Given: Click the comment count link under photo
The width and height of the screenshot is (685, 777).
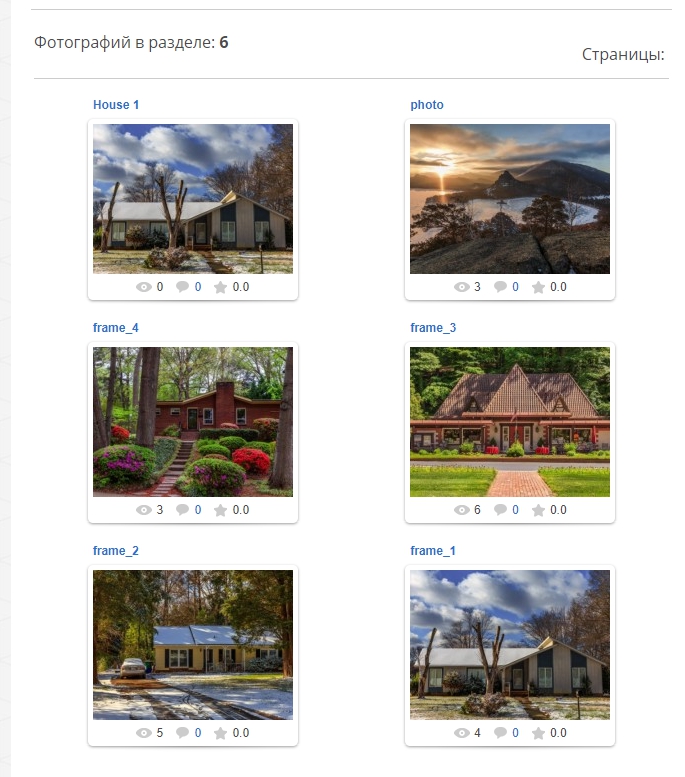Looking at the screenshot, I should pyautogui.click(x=515, y=287).
